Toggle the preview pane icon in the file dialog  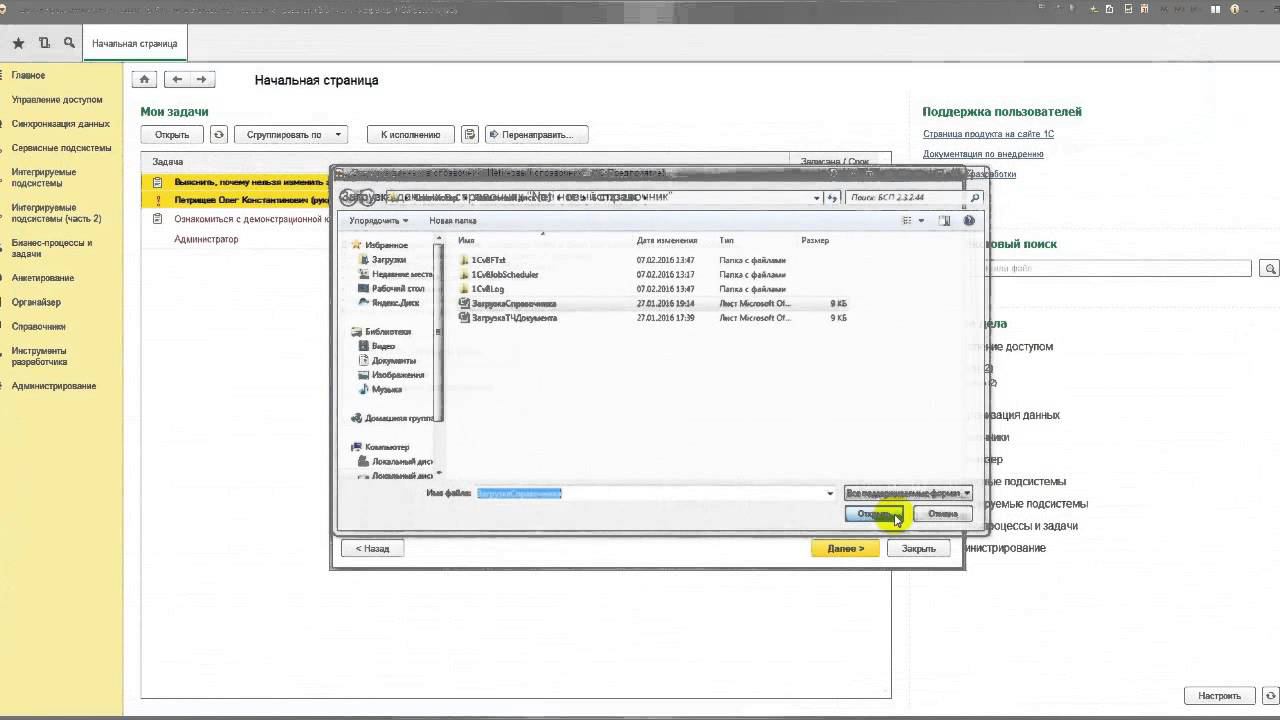pos(944,220)
